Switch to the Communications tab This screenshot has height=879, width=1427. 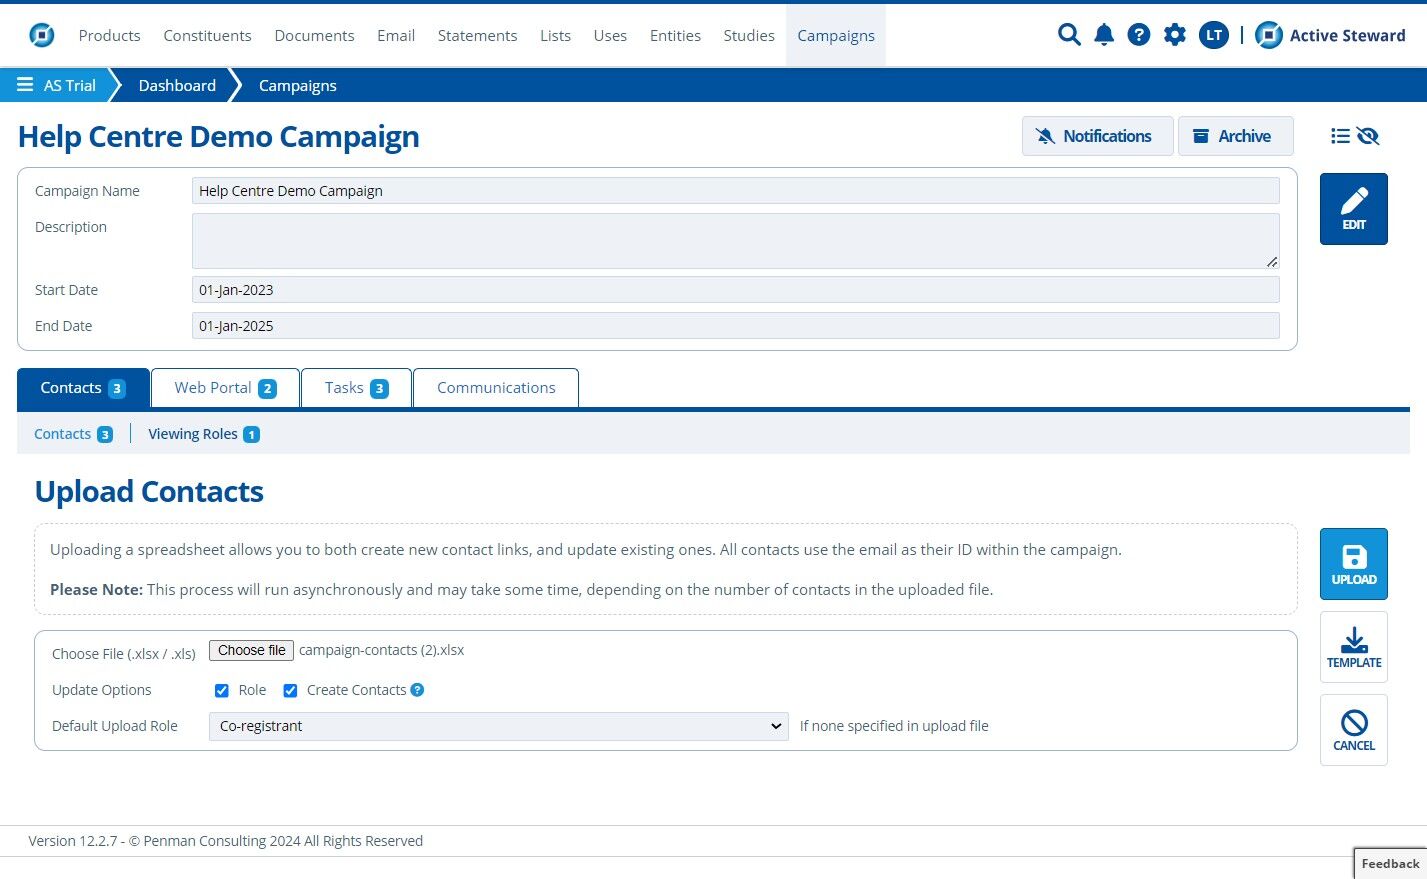click(496, 388)
